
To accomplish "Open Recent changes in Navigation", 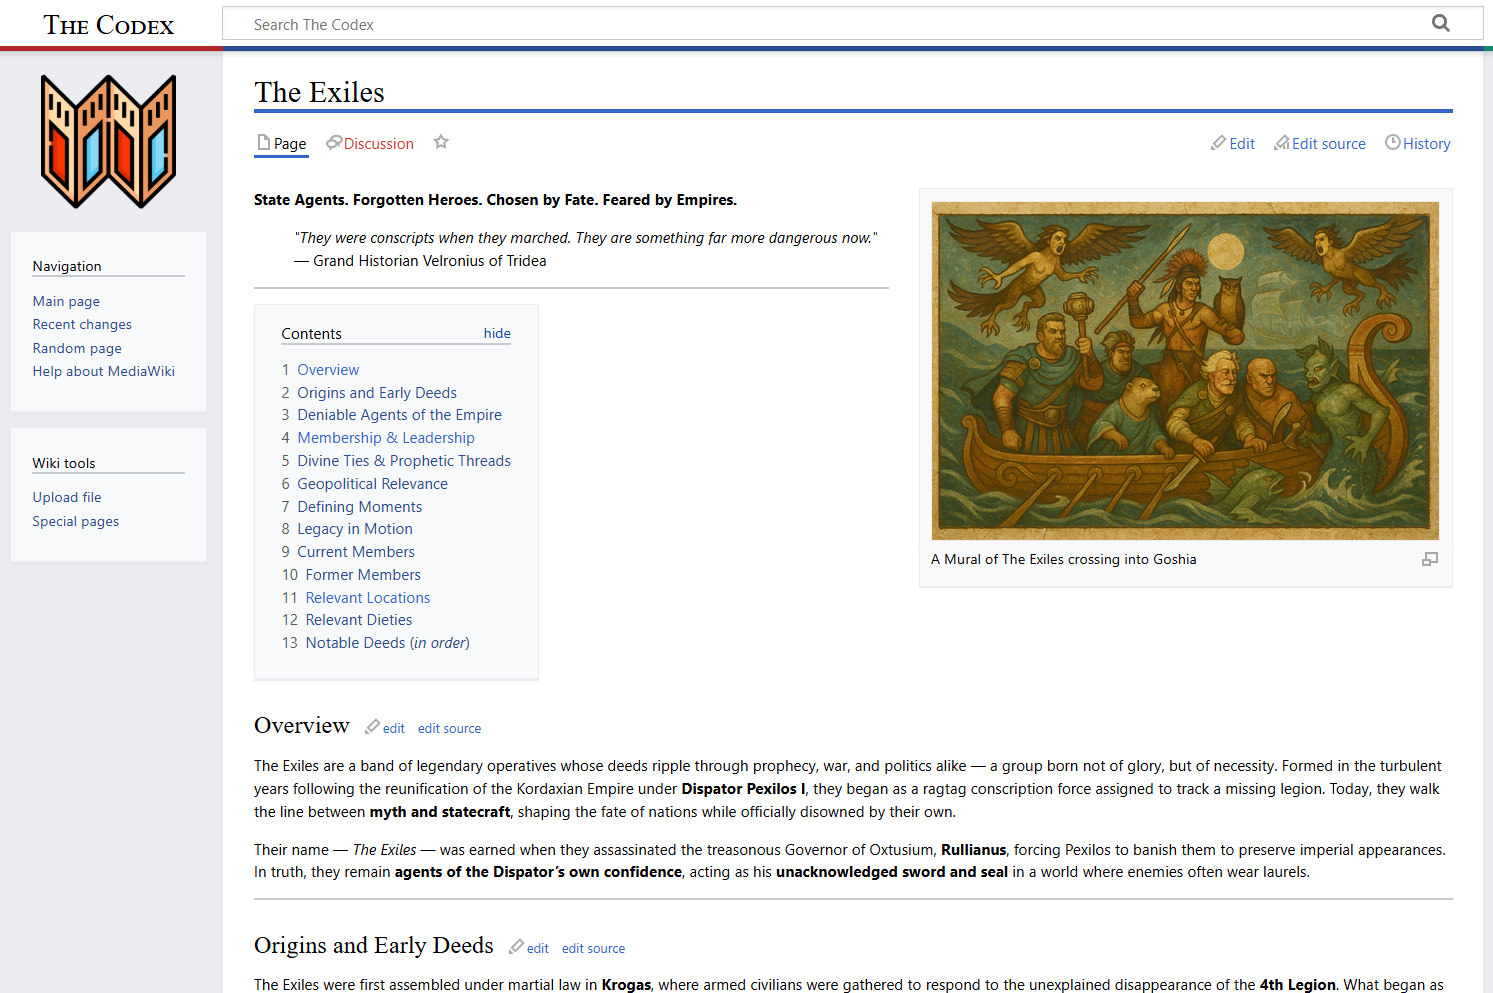I will pos(82,324).
